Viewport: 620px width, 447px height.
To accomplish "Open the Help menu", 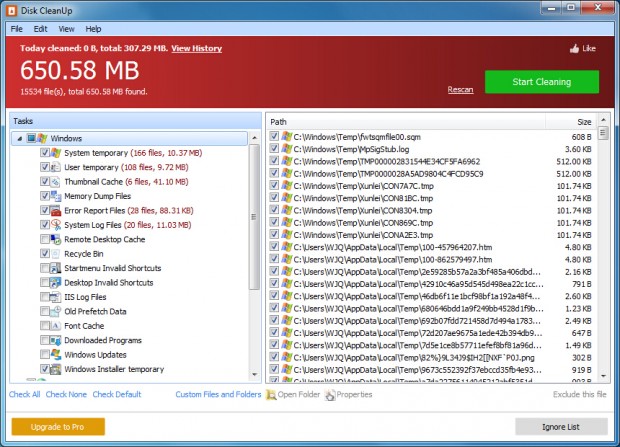I will tap(93, 29).
